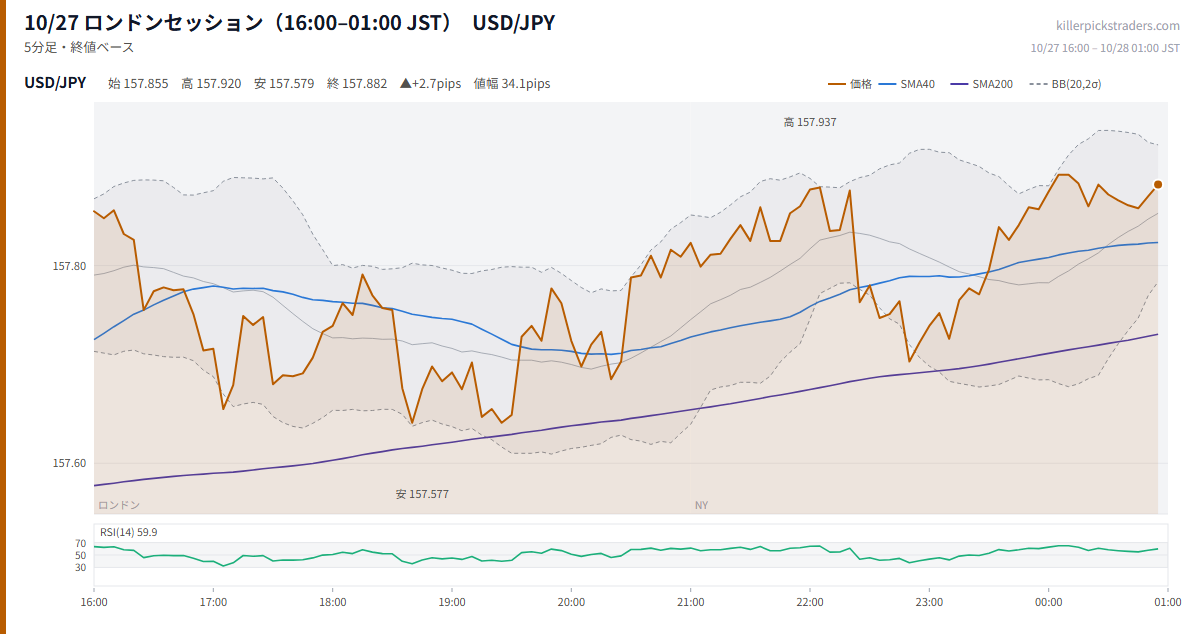The height and width of the screenshot is (634, 1200).
Task: Click the RSI 50 level label
Action: pos(80,555)
